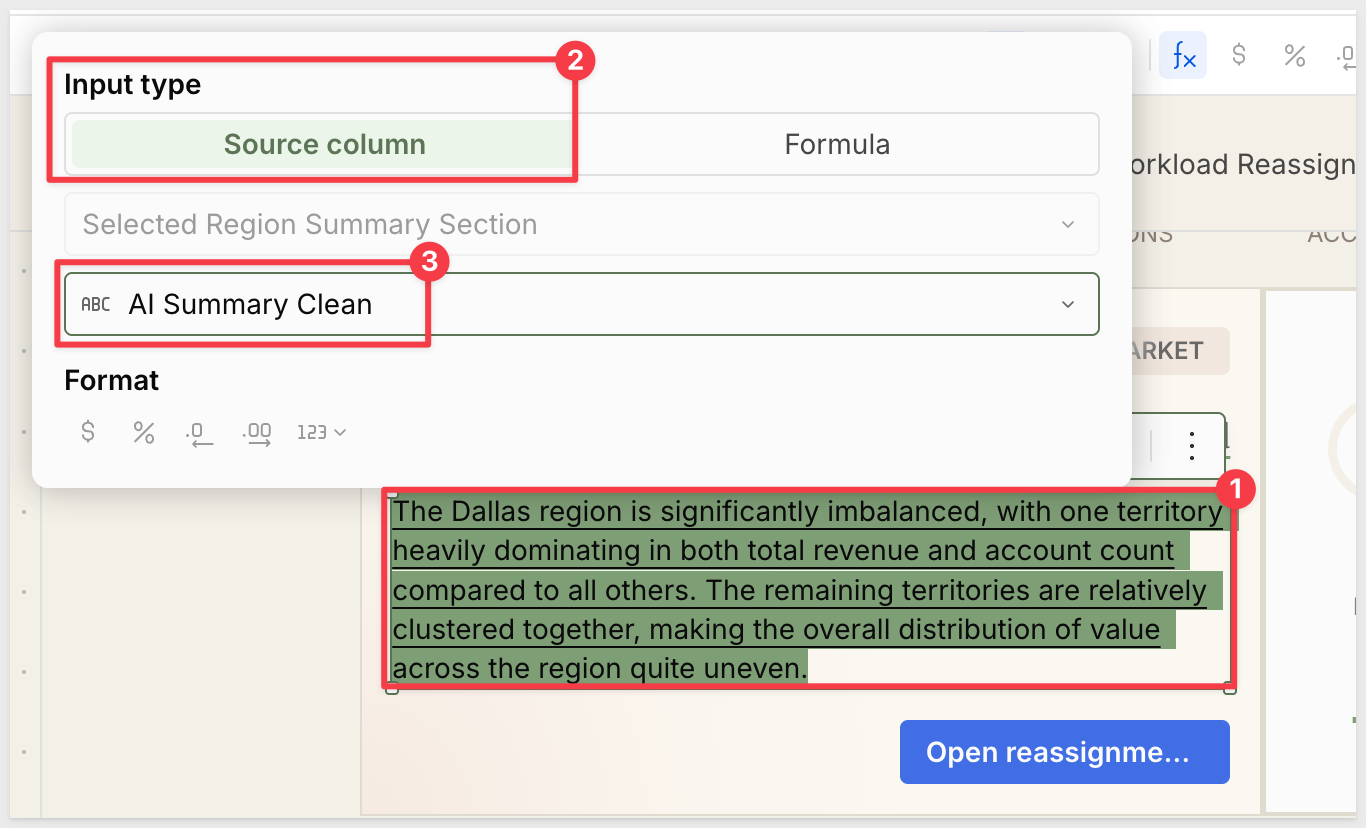This screenshot has width=1366, height=828.
Task: Apply percent format from the top toolbar
Action: 1295,56
